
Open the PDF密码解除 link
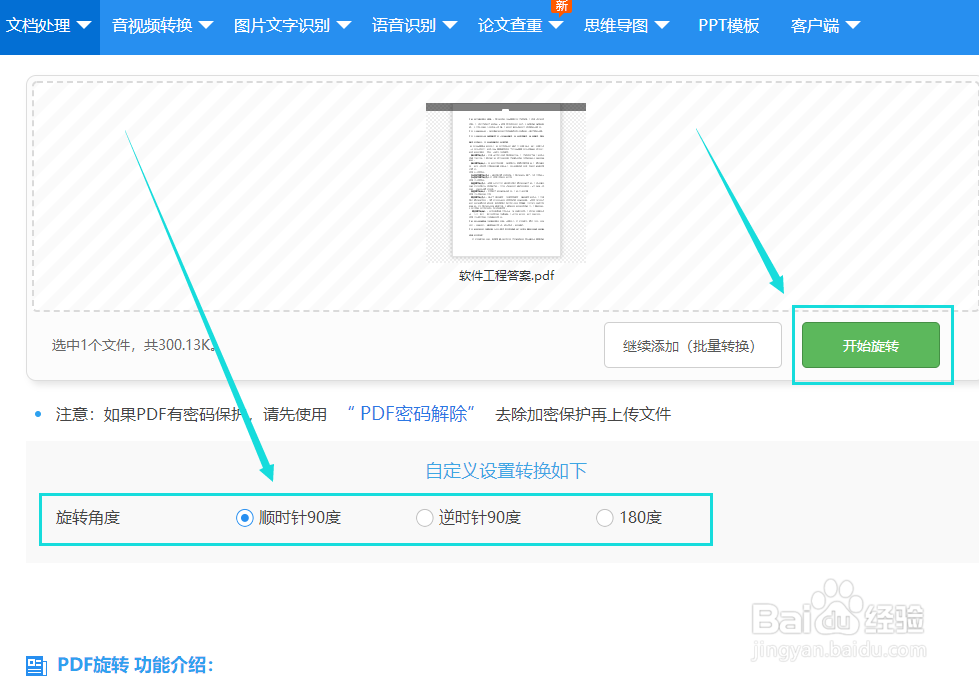(411, 413)
